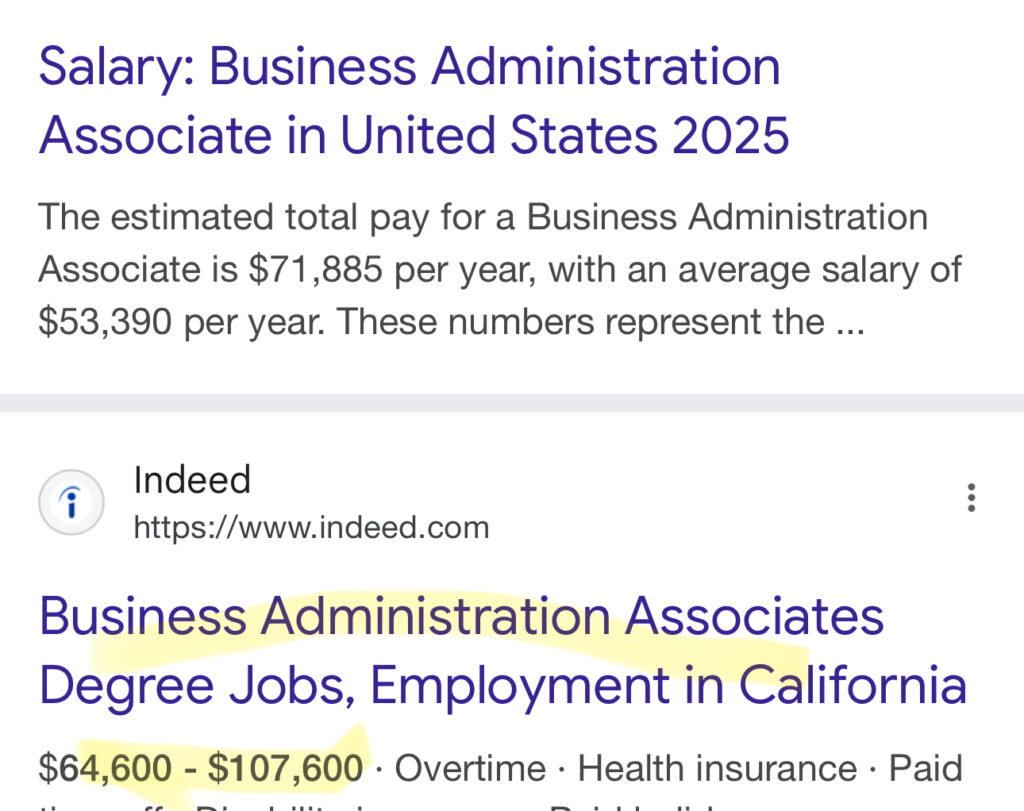Click the 'Overtime' benefit text
Viewport: 1024px width, 811px height.
pyautogui.click(x=470, y=768)
